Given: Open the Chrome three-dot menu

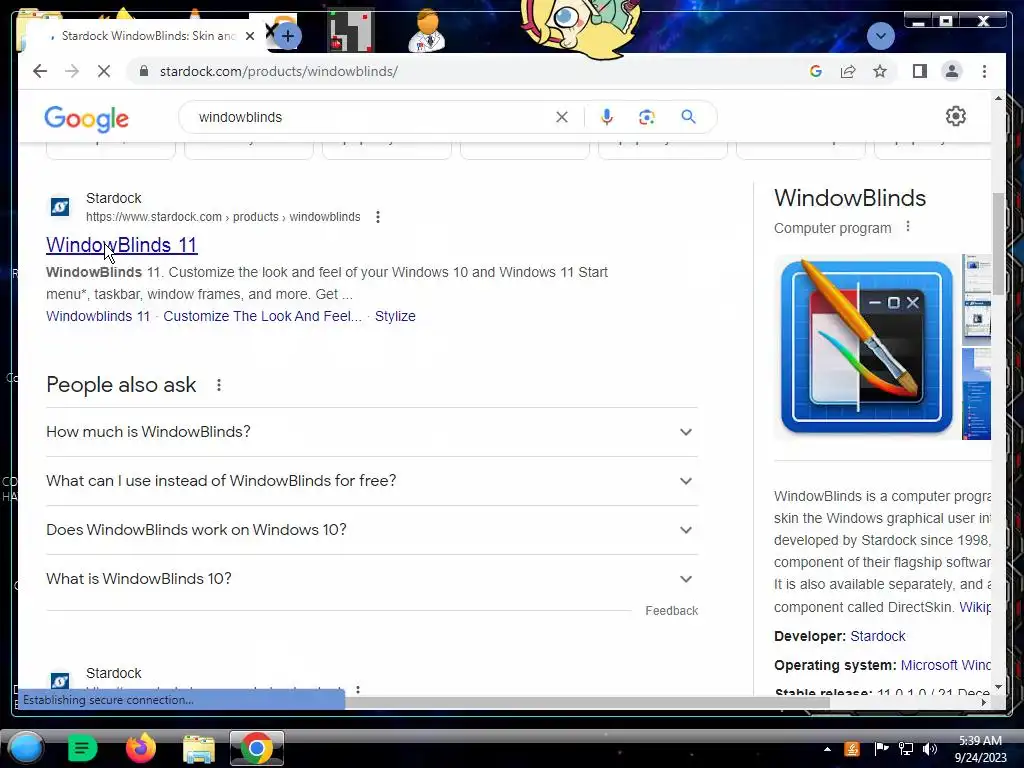Looking at the screenshot, I should coord(984,71).
